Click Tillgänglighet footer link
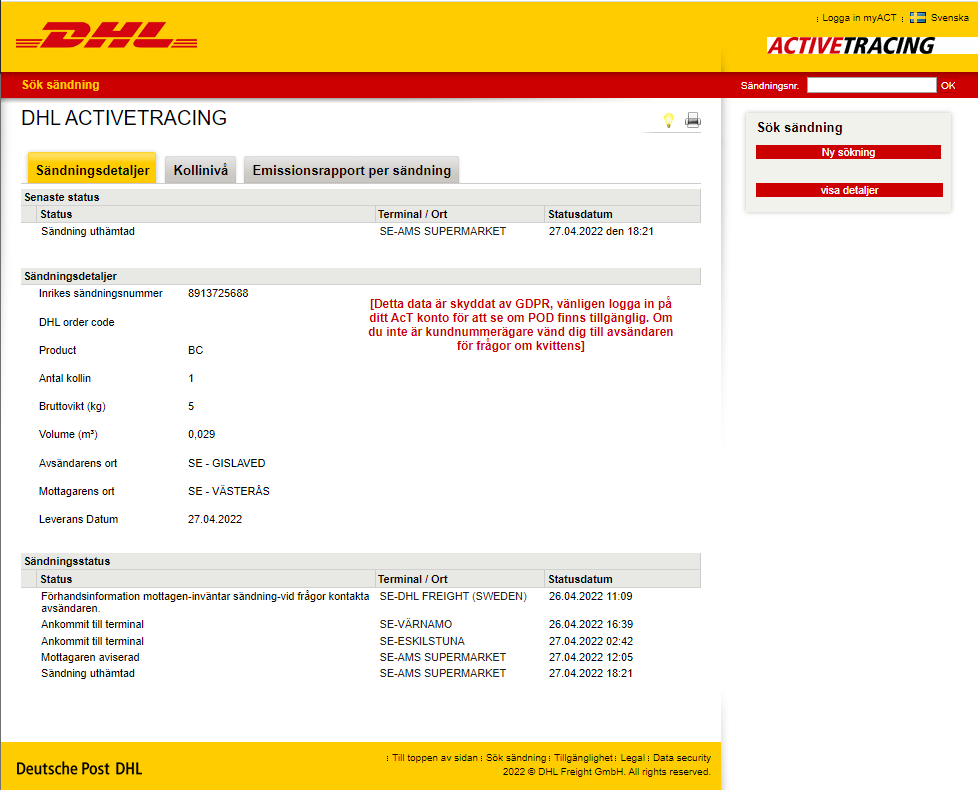Screen dimensions: 978x790 pyautogui.click(x=583, y=758)
